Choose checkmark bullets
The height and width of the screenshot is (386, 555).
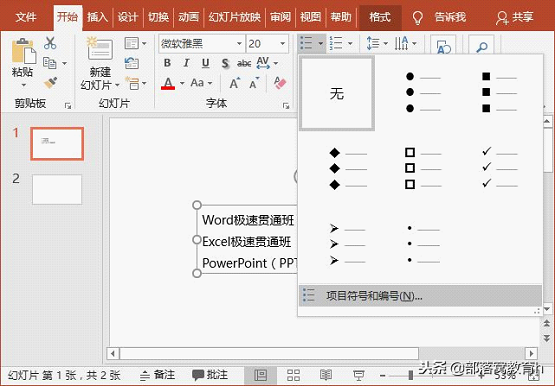[499, 168]
